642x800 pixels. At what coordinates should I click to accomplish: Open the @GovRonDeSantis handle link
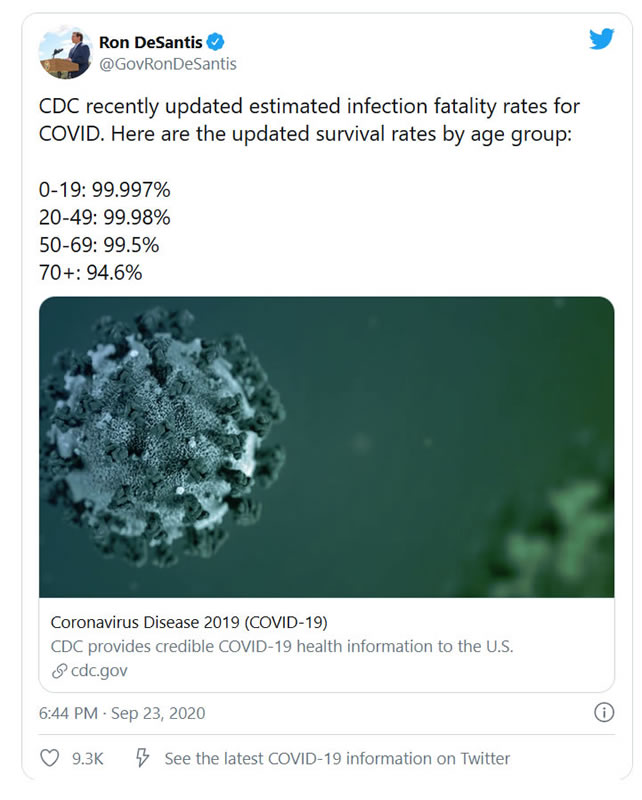(x=167, y=64)
